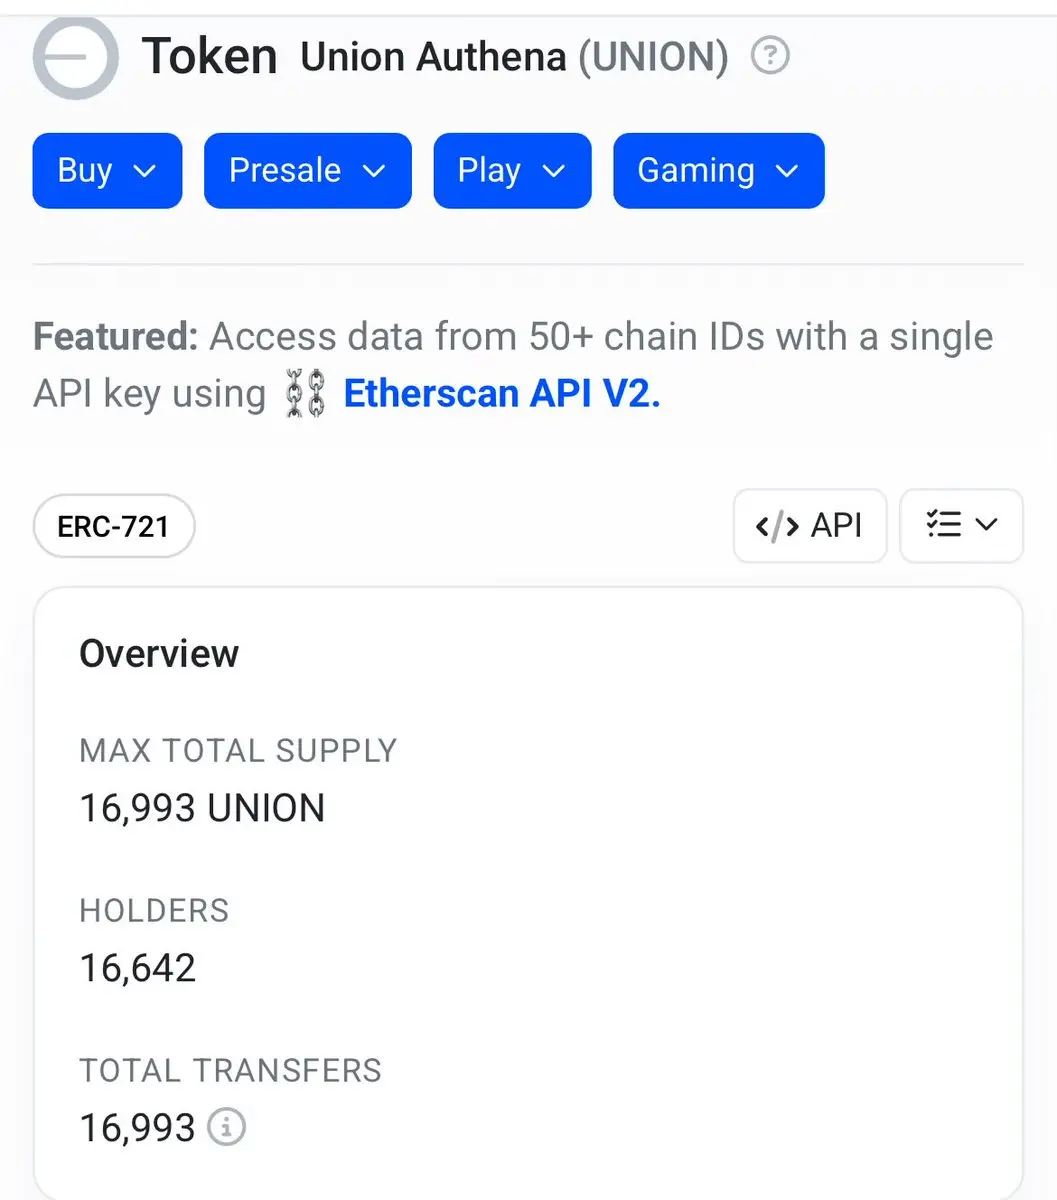Follow the Etherscan API V2 link
The height and width of the screenshot is (1200, 1057).
(x=502, y=393)
